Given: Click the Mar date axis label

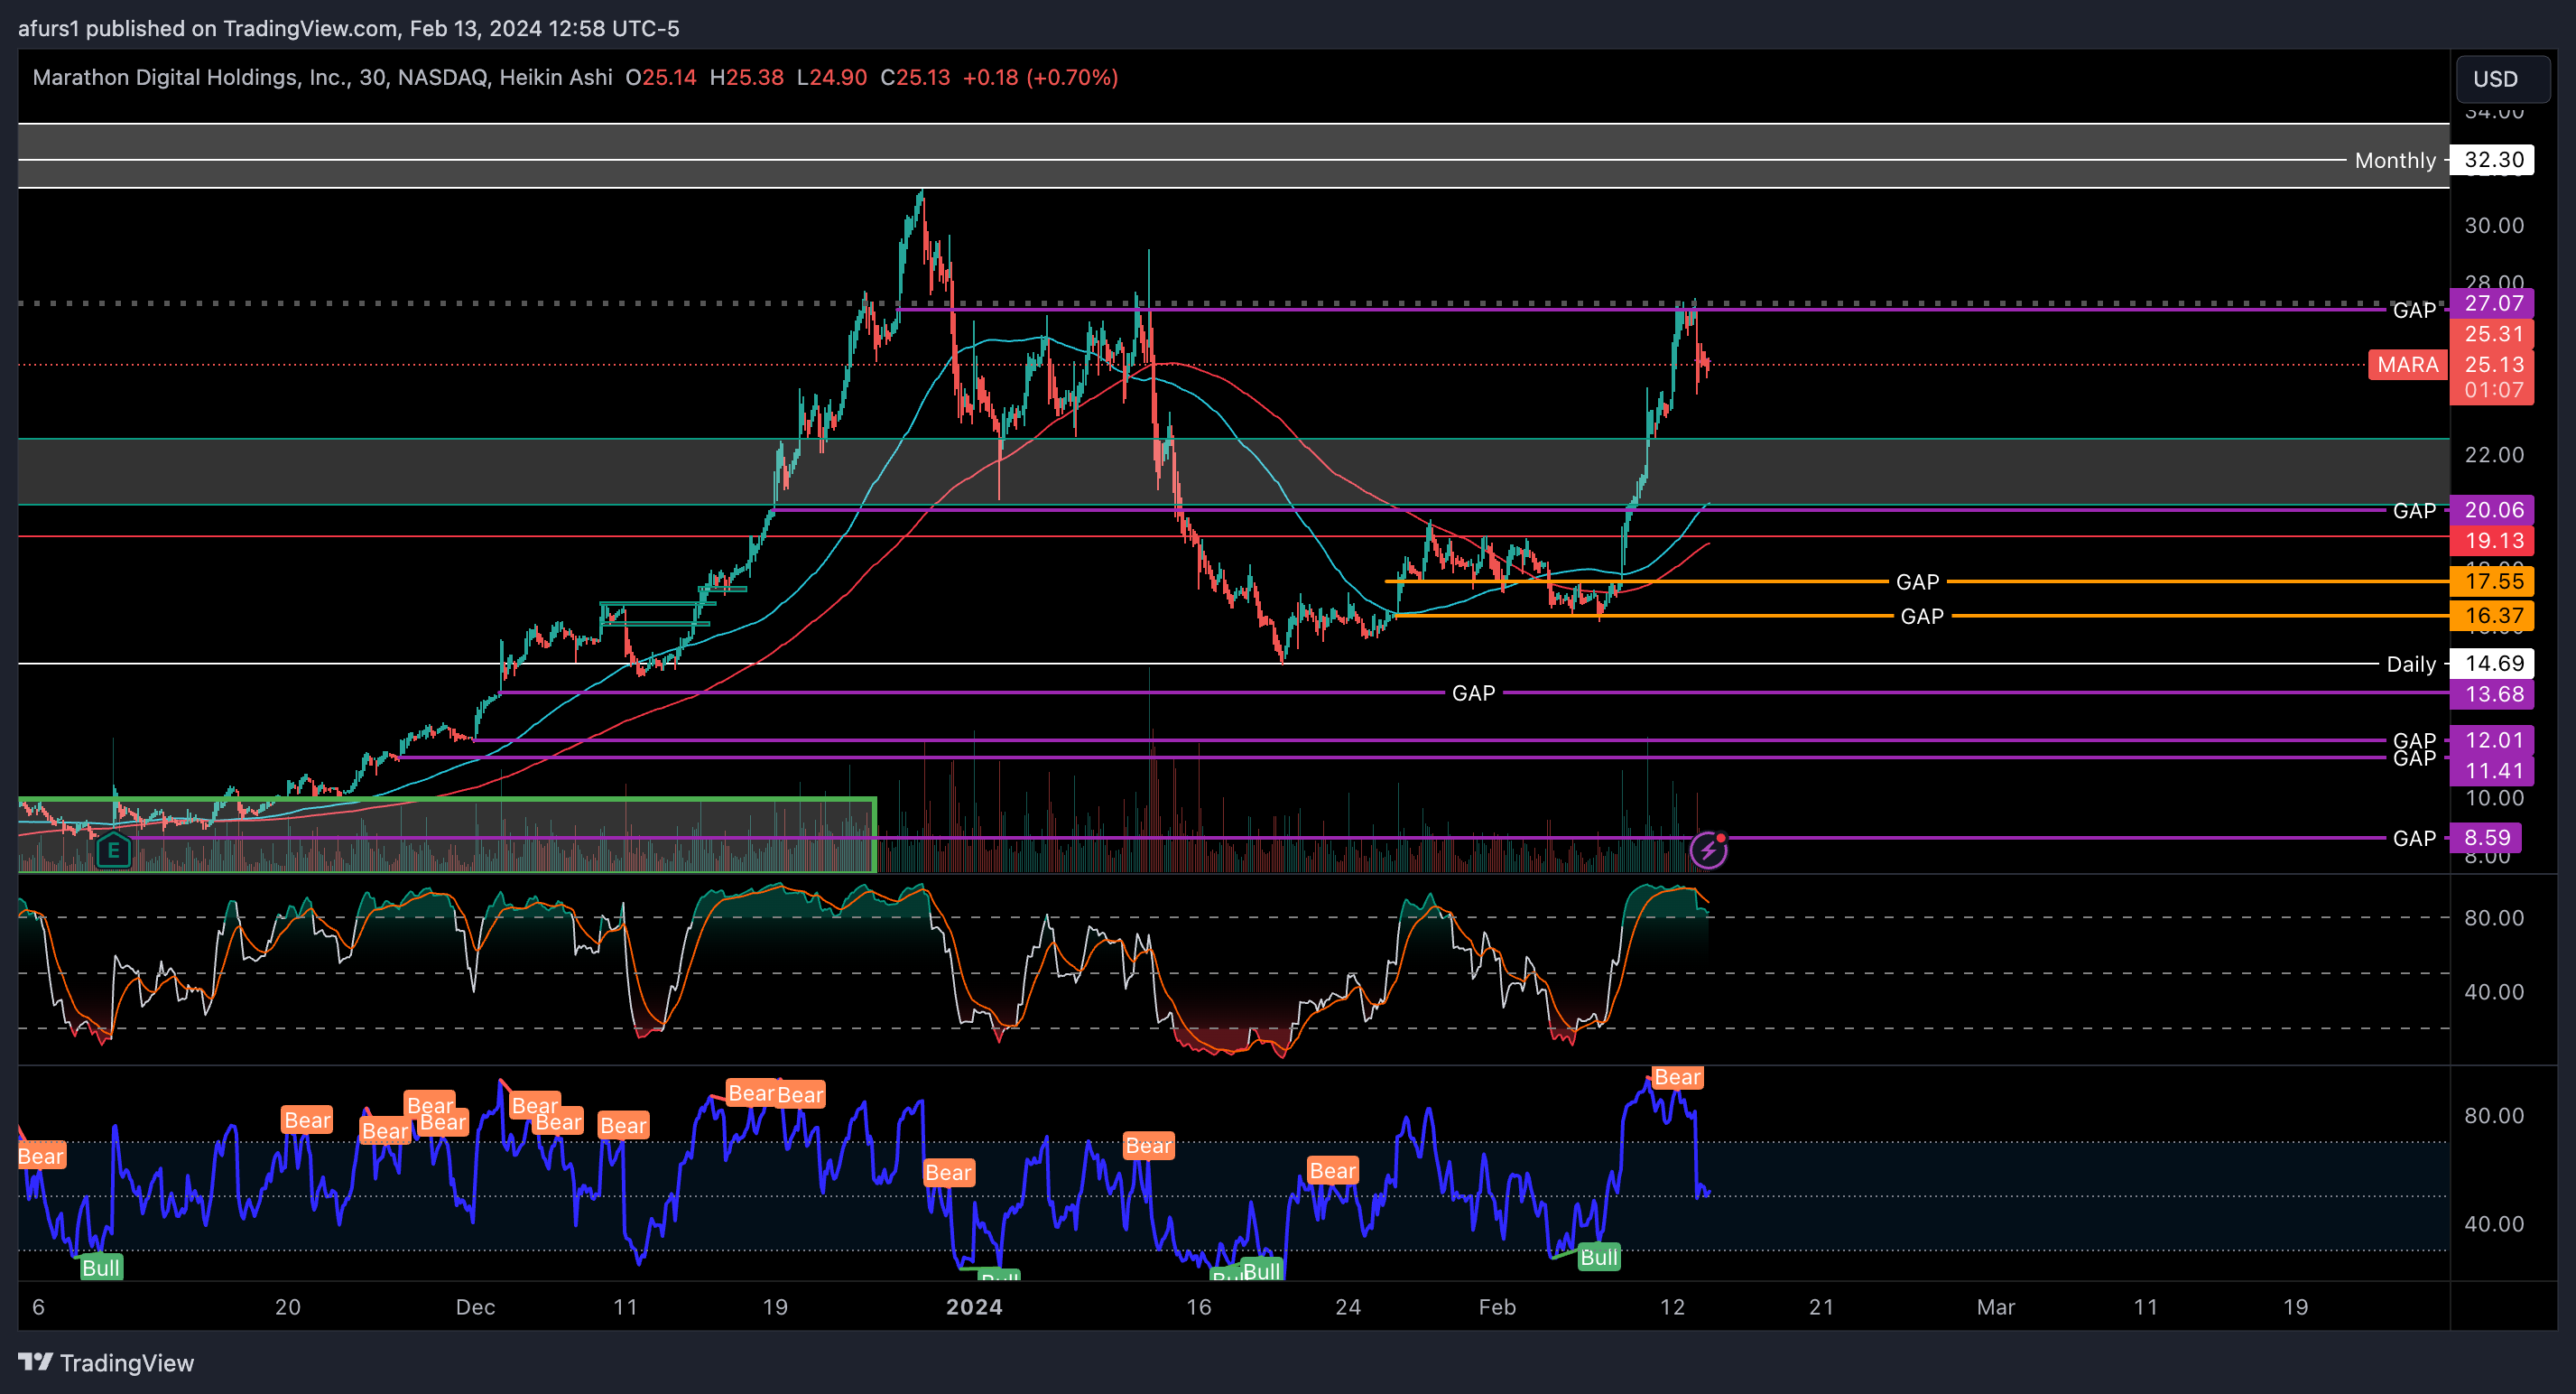Looking at the screenshot, I should pyautogui.click(x=1996, y=1307).
